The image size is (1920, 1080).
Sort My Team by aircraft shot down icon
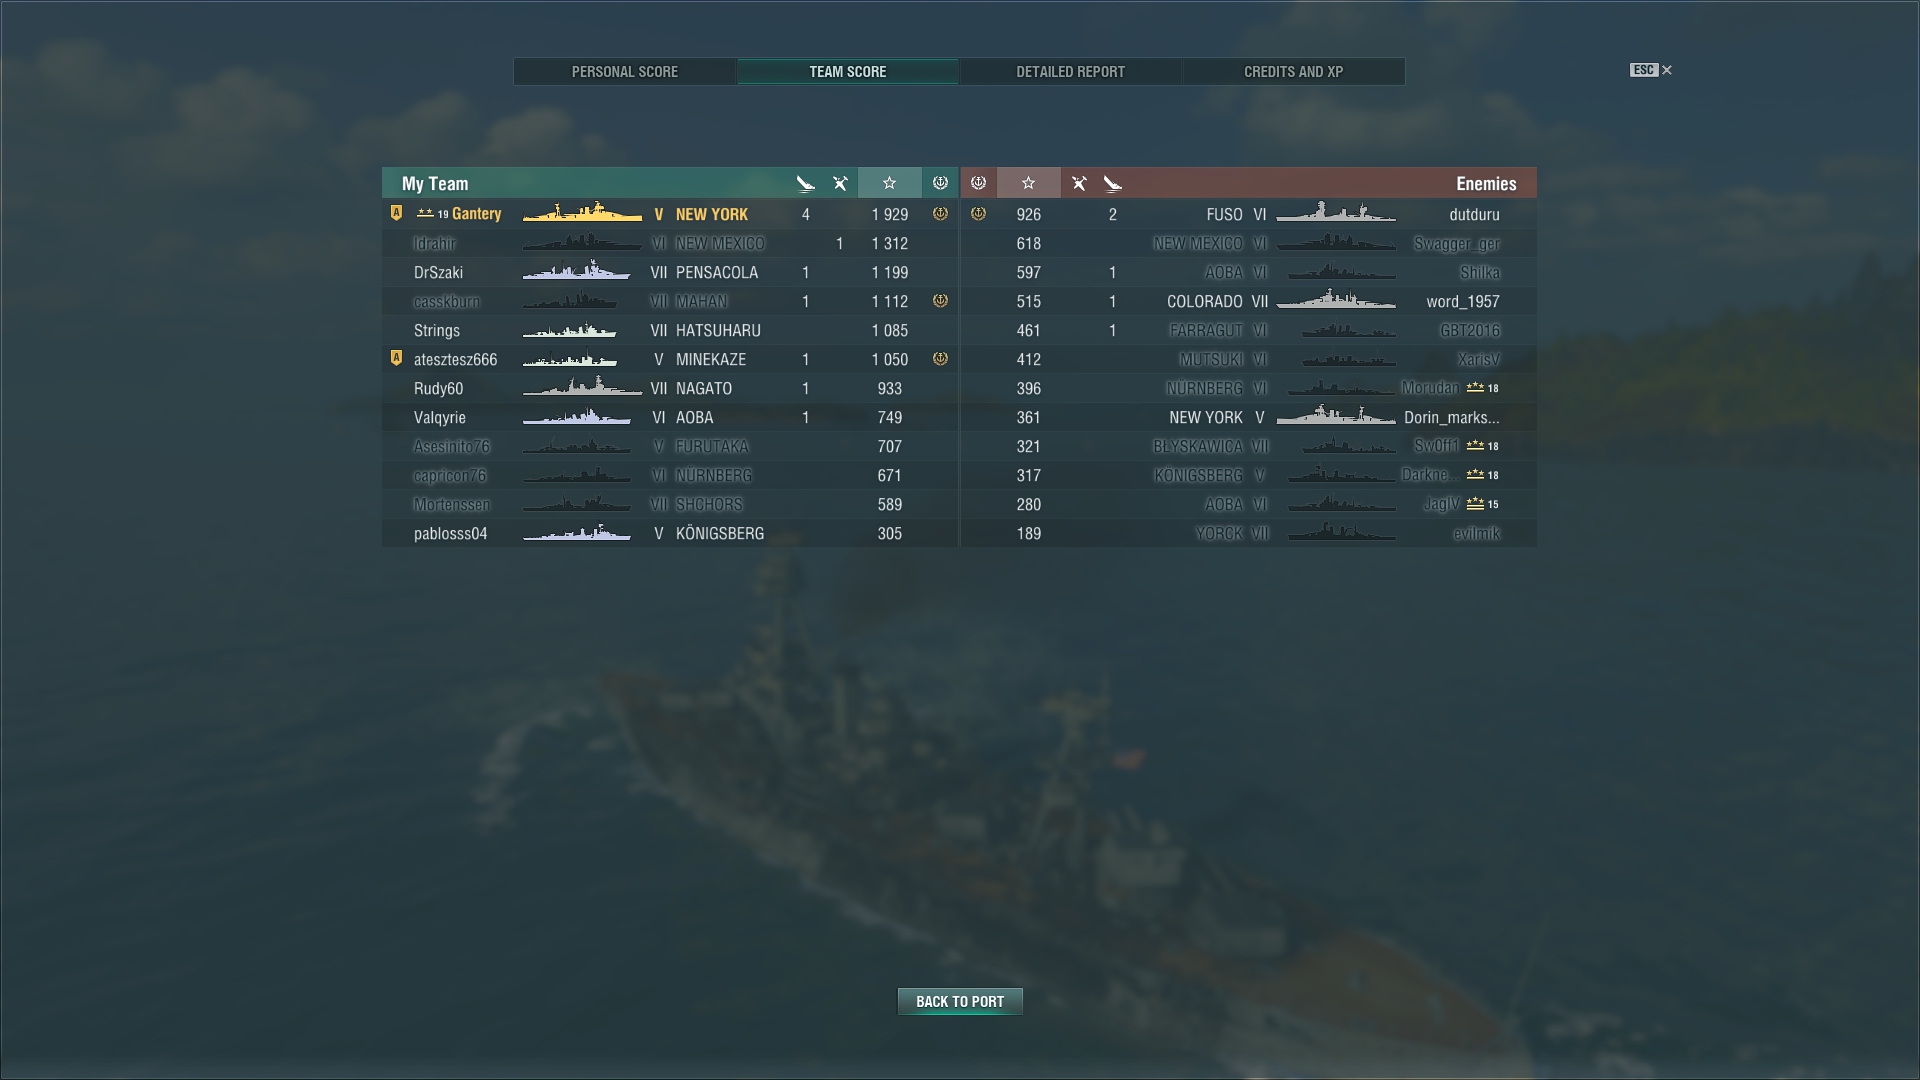pos(840,183)
